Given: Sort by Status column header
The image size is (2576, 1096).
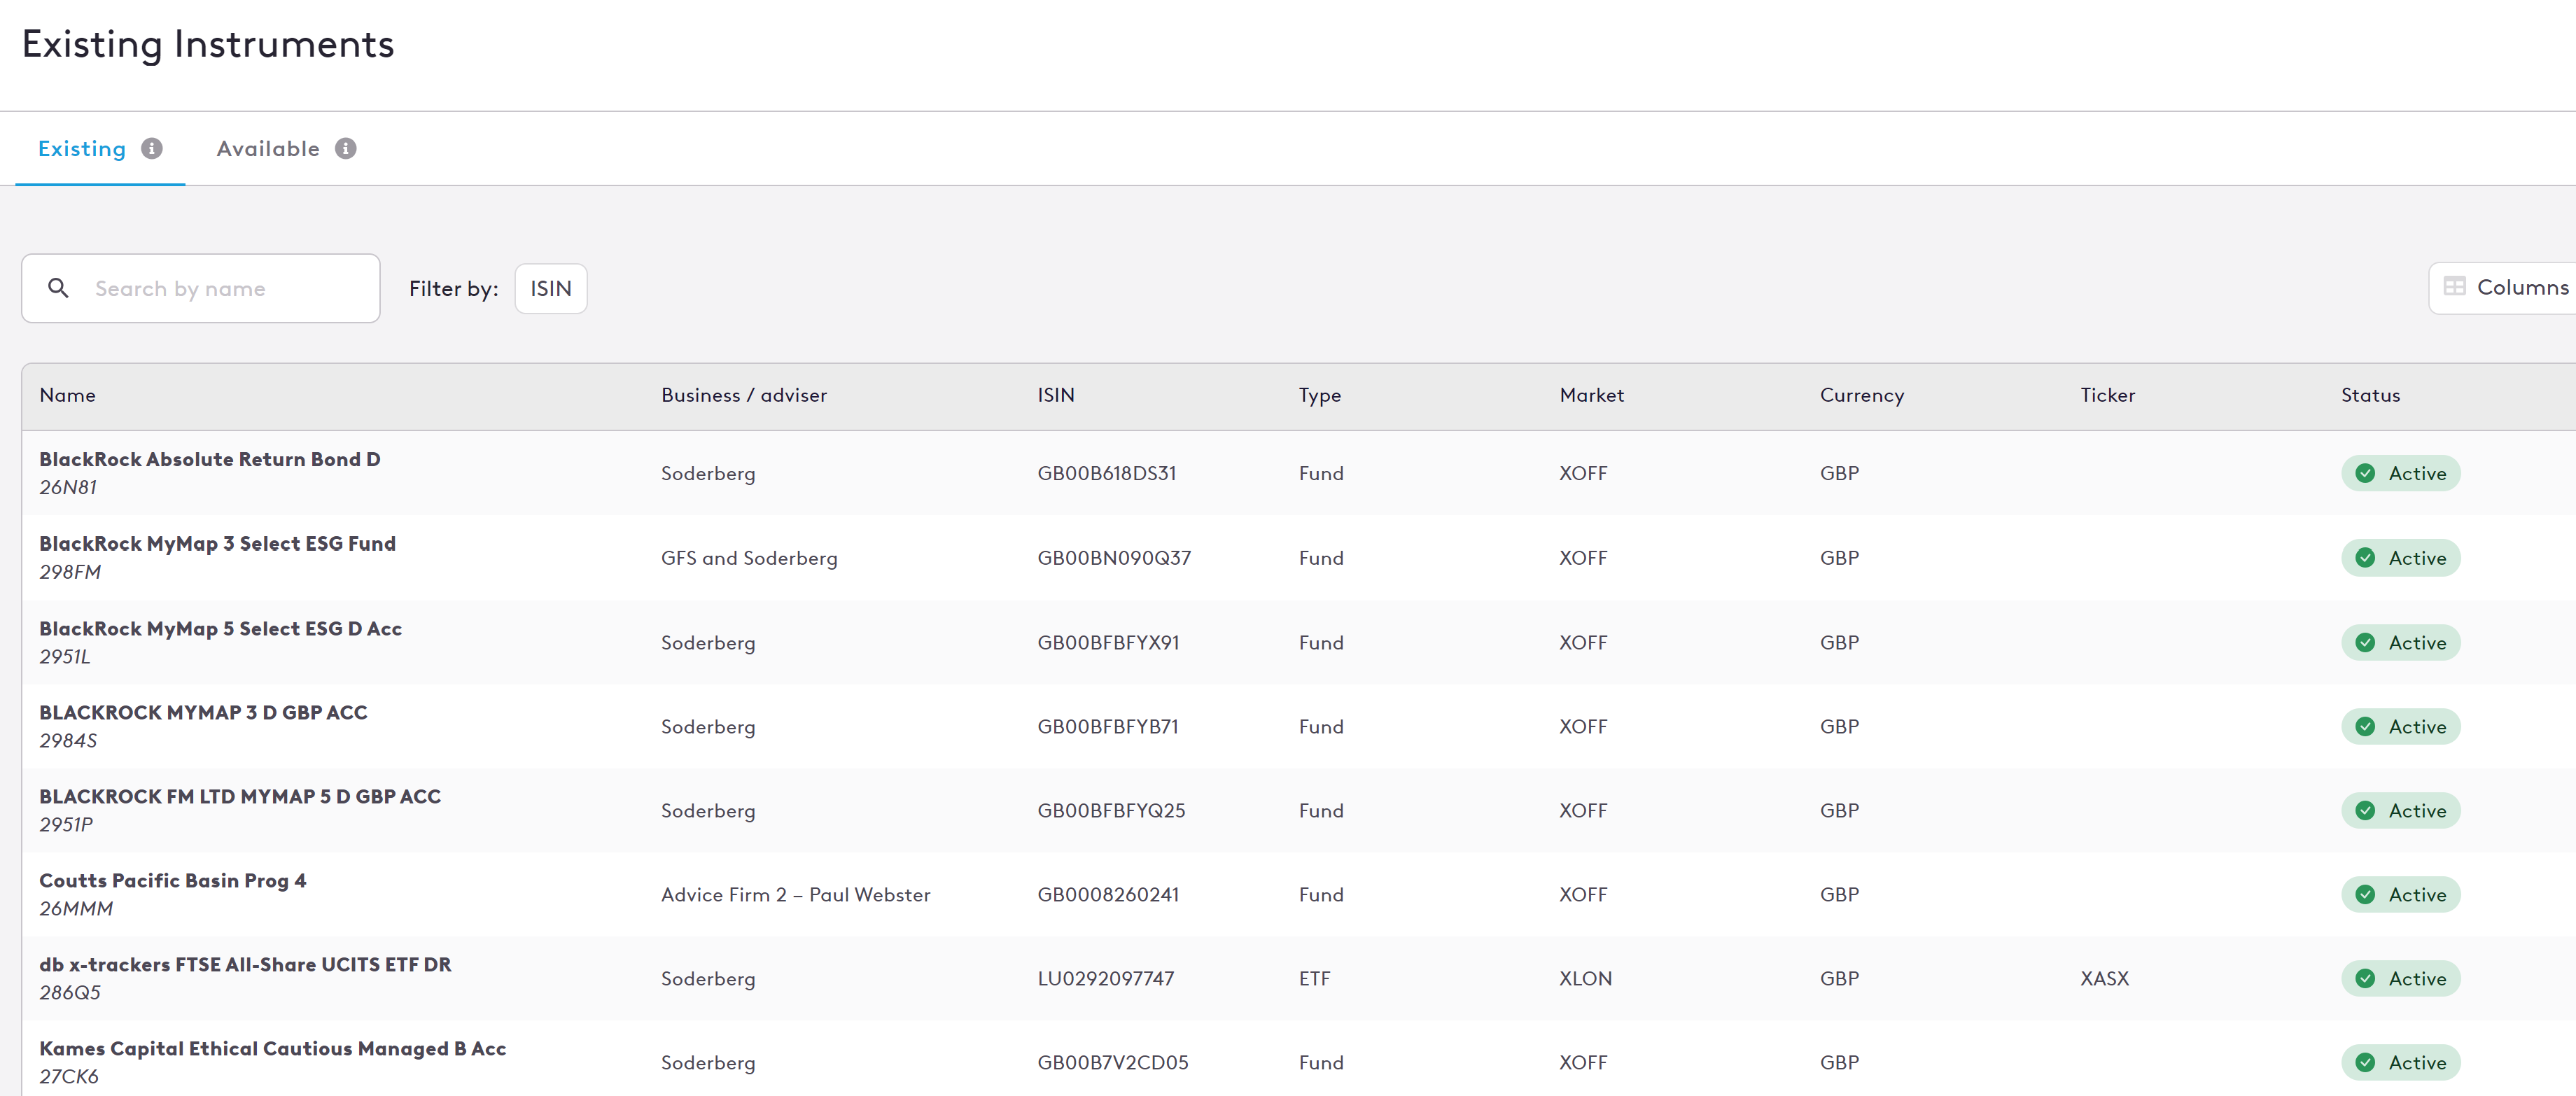Looking at the screenshot, I should [x=2370, y=395].
